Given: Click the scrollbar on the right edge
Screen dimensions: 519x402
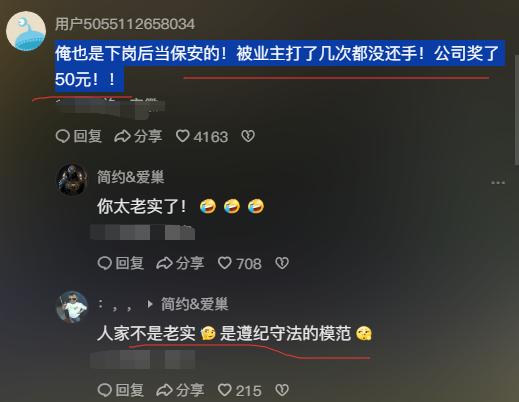Looking at the screenshot, I should coord(516,110).
